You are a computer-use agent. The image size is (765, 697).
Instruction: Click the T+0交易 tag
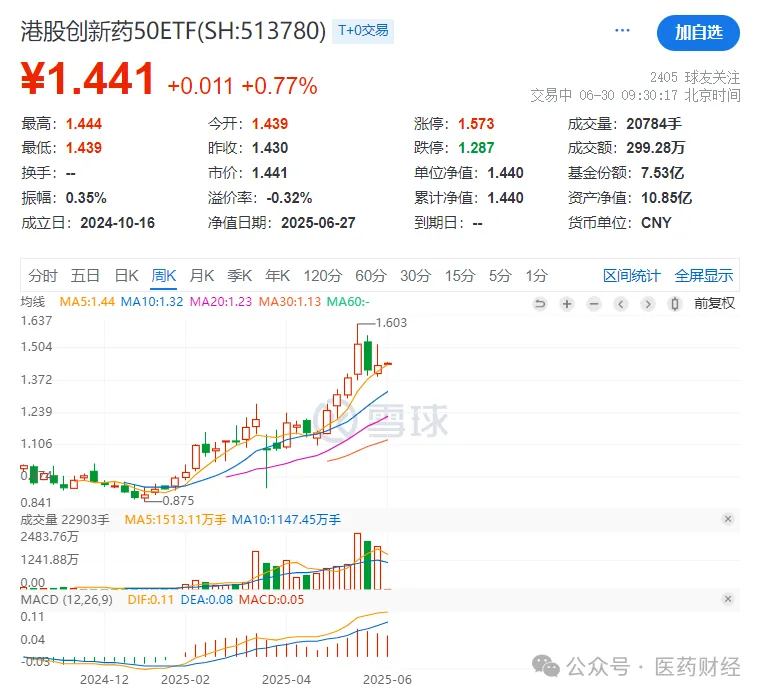pos(364,31)
